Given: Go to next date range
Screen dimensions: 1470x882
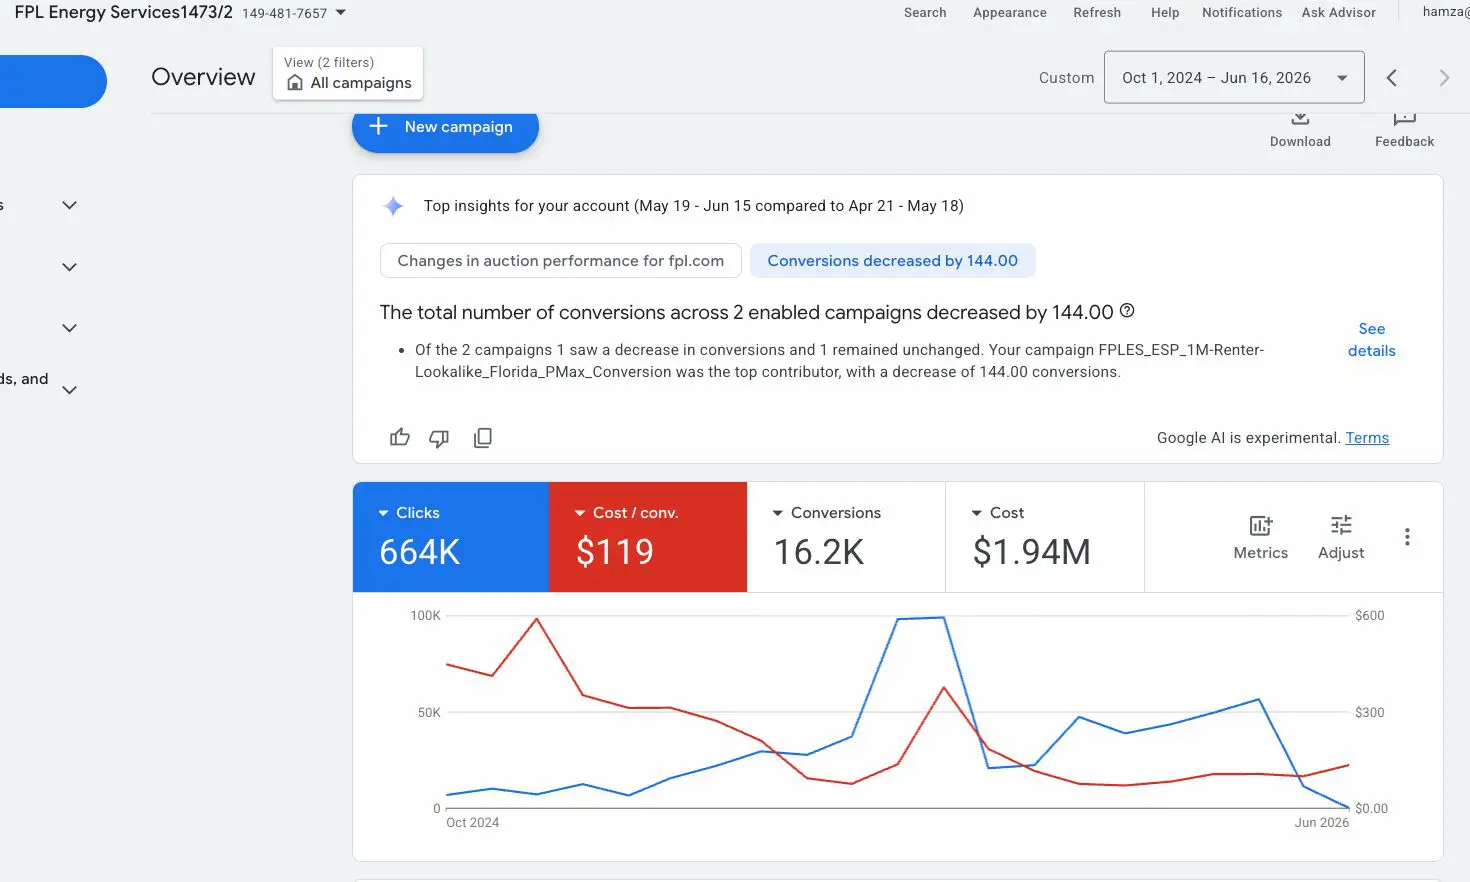Looking at the screenshot, I should pos(1444,78).
